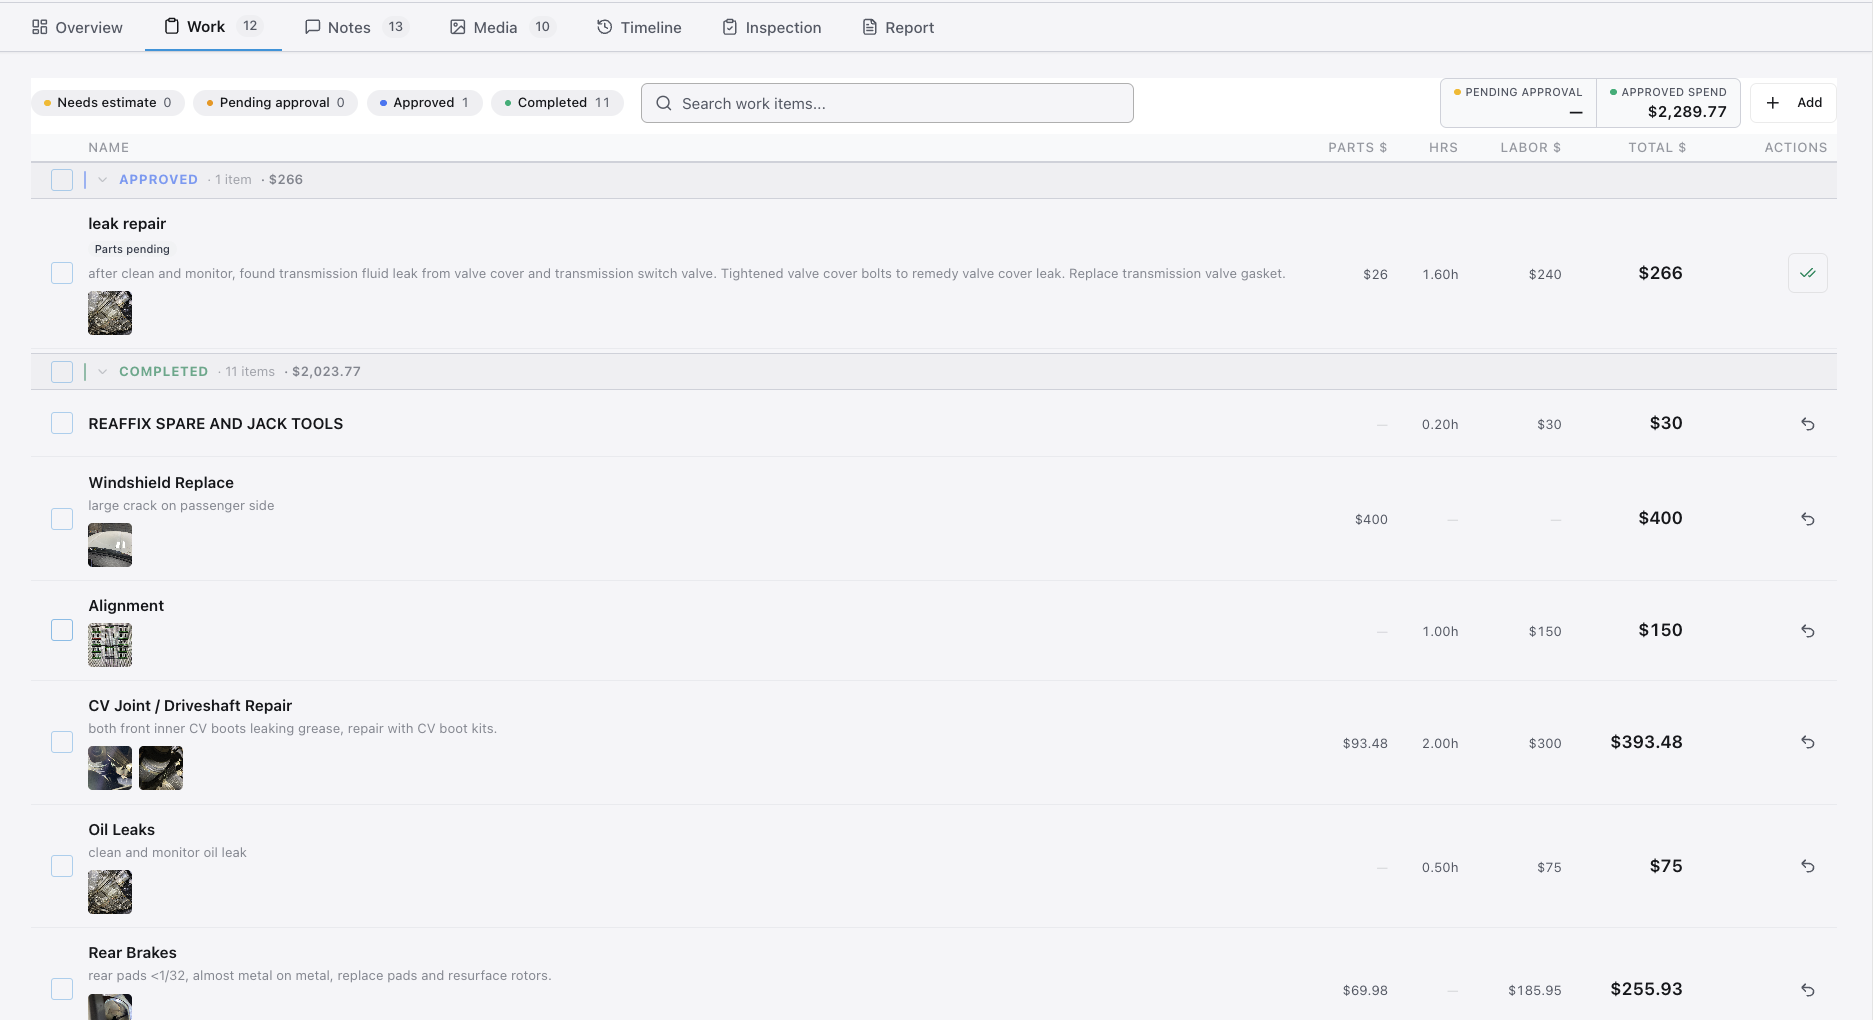The width and height of the screenshot is (1873, 1020).
Task: Revert the Oil Leaks item status
Action: (1808, 866)
